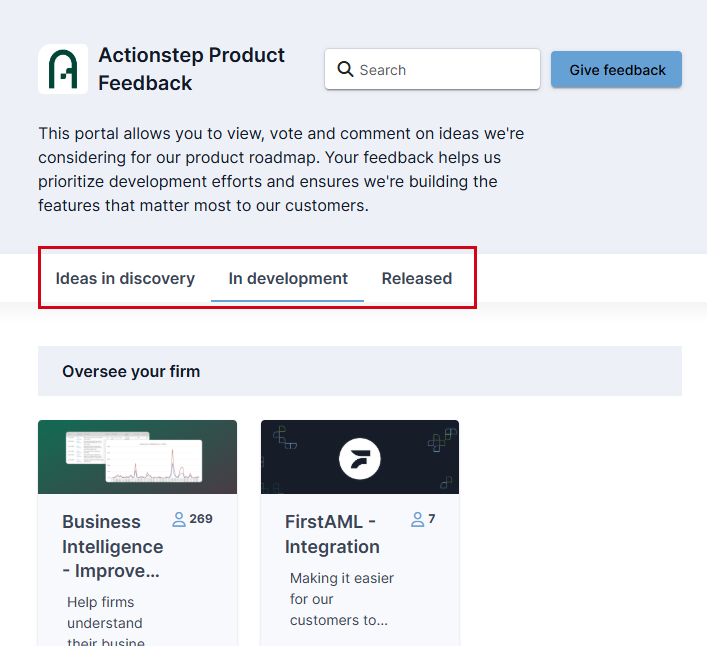This screenshot has width=707, height=646.
Task: Focus the Search input field
Action: point(432,69)
